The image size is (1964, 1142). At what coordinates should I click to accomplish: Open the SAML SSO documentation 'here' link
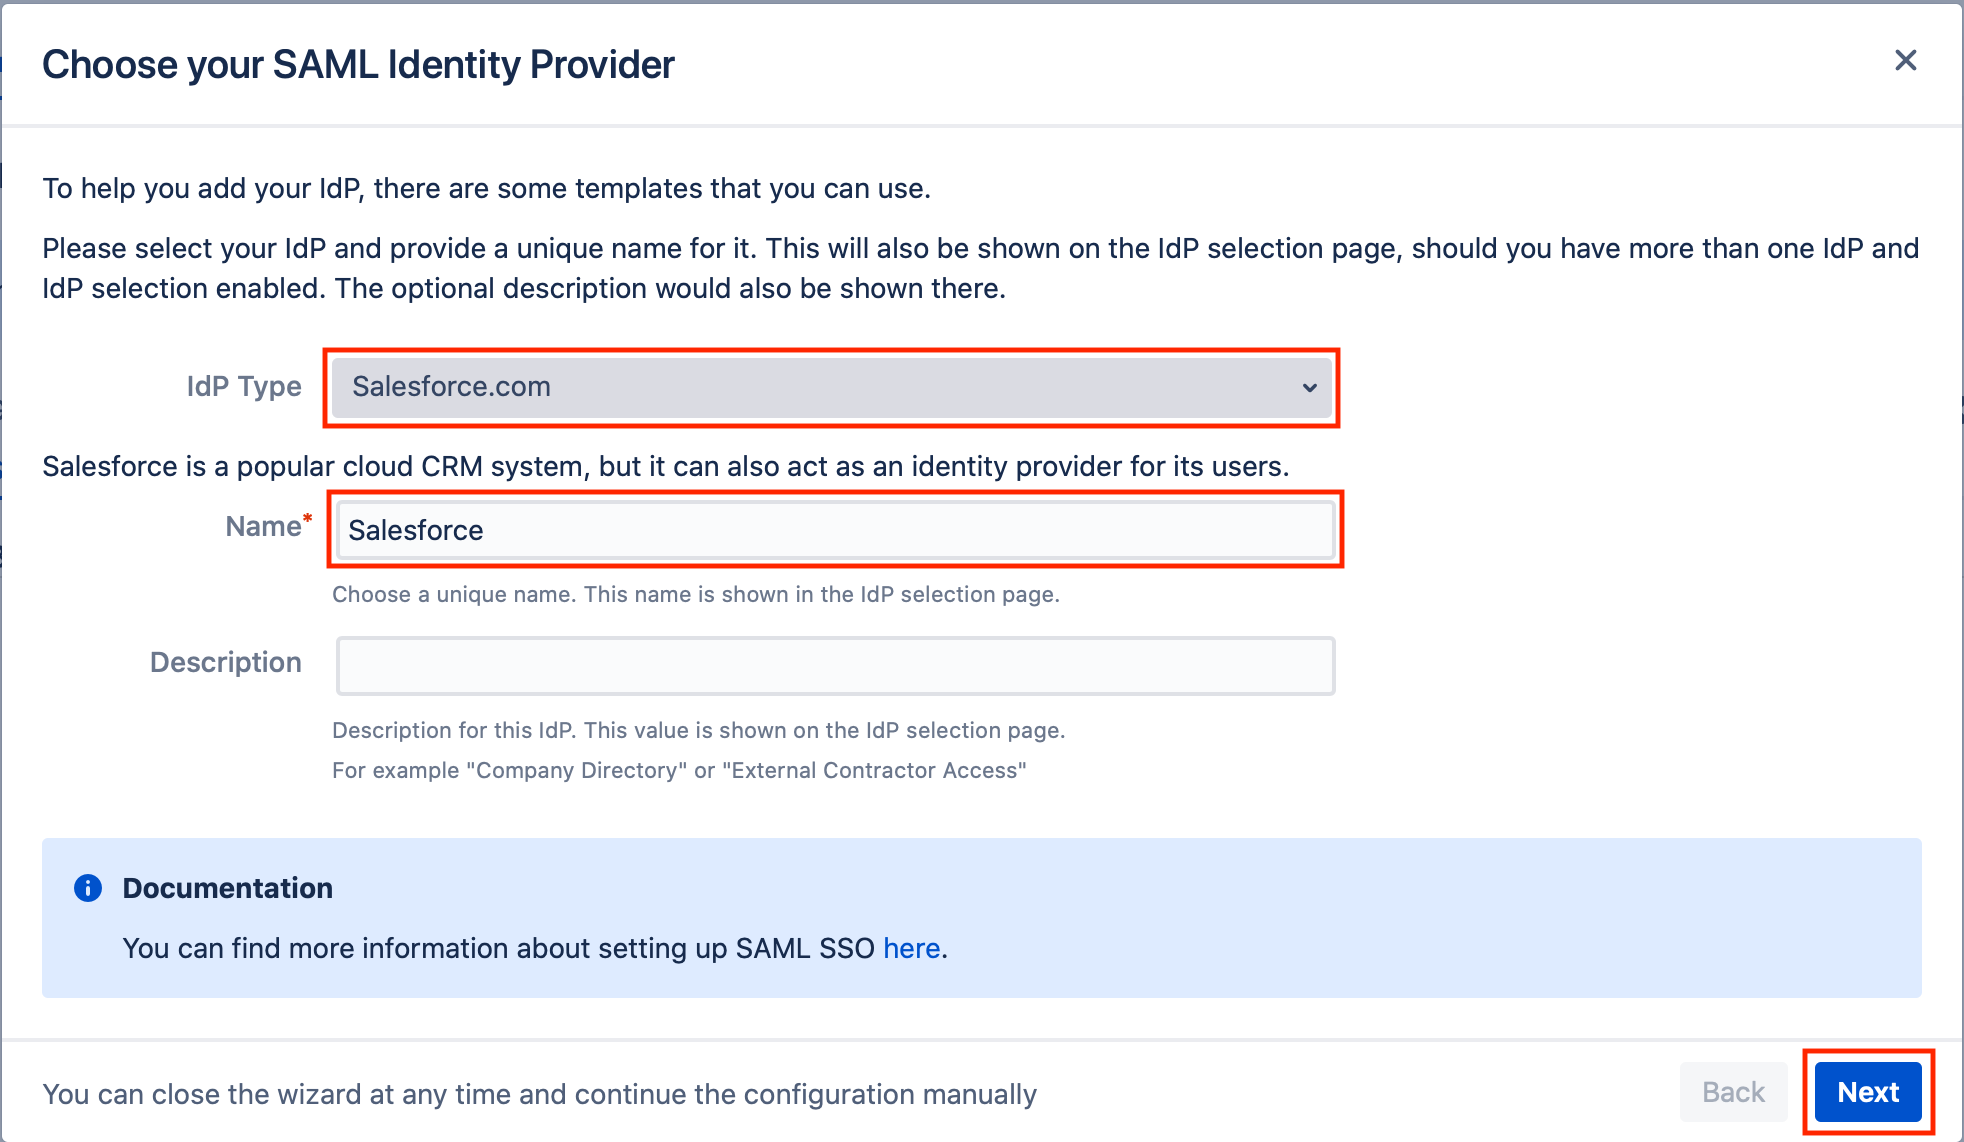(x=911, y=948)
